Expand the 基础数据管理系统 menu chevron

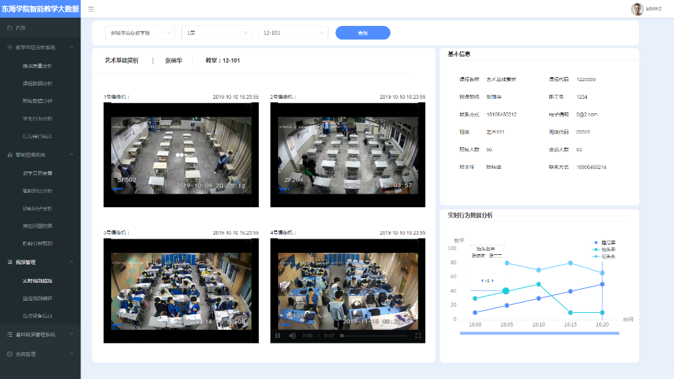pyautogui.click(x=71, y=334)
